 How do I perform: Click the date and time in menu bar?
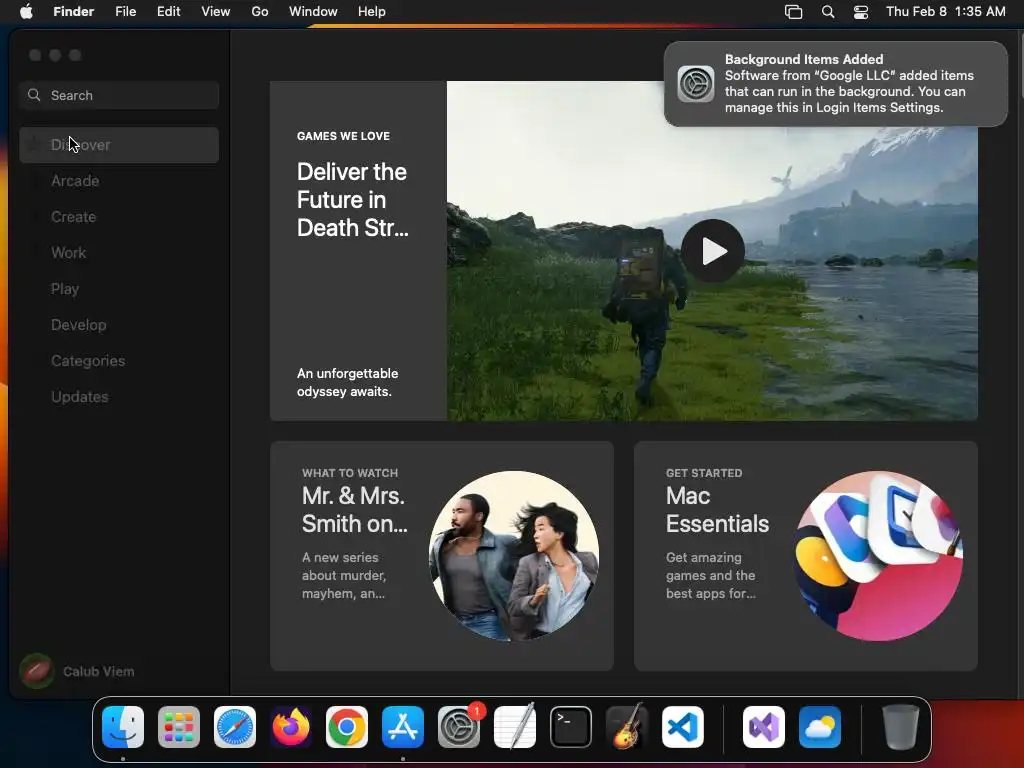pos(946,11)
